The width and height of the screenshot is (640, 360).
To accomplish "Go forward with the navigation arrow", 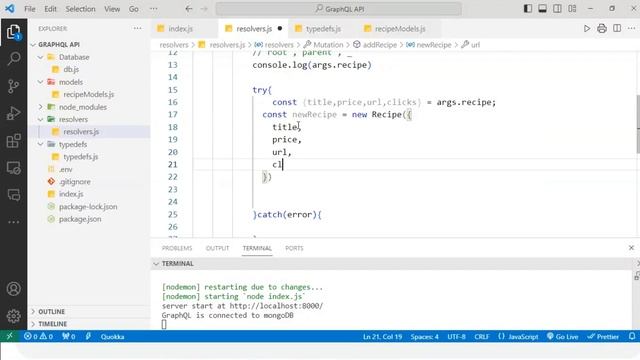I will (x=204, y=9).
